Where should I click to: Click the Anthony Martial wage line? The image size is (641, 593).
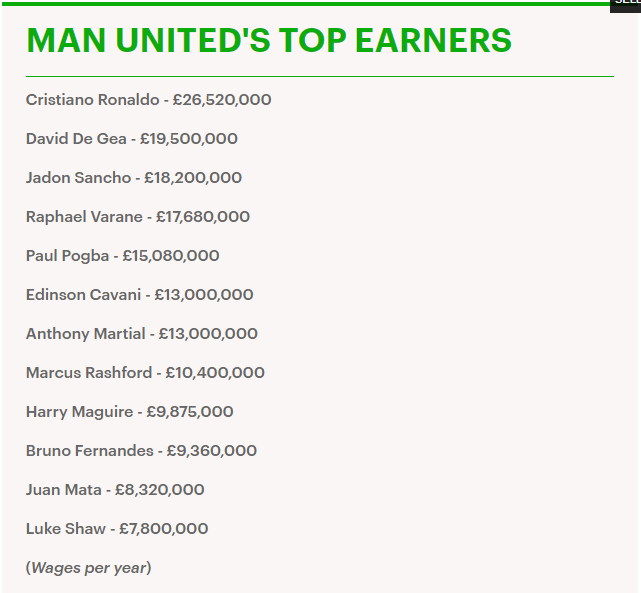coord(141,334)
